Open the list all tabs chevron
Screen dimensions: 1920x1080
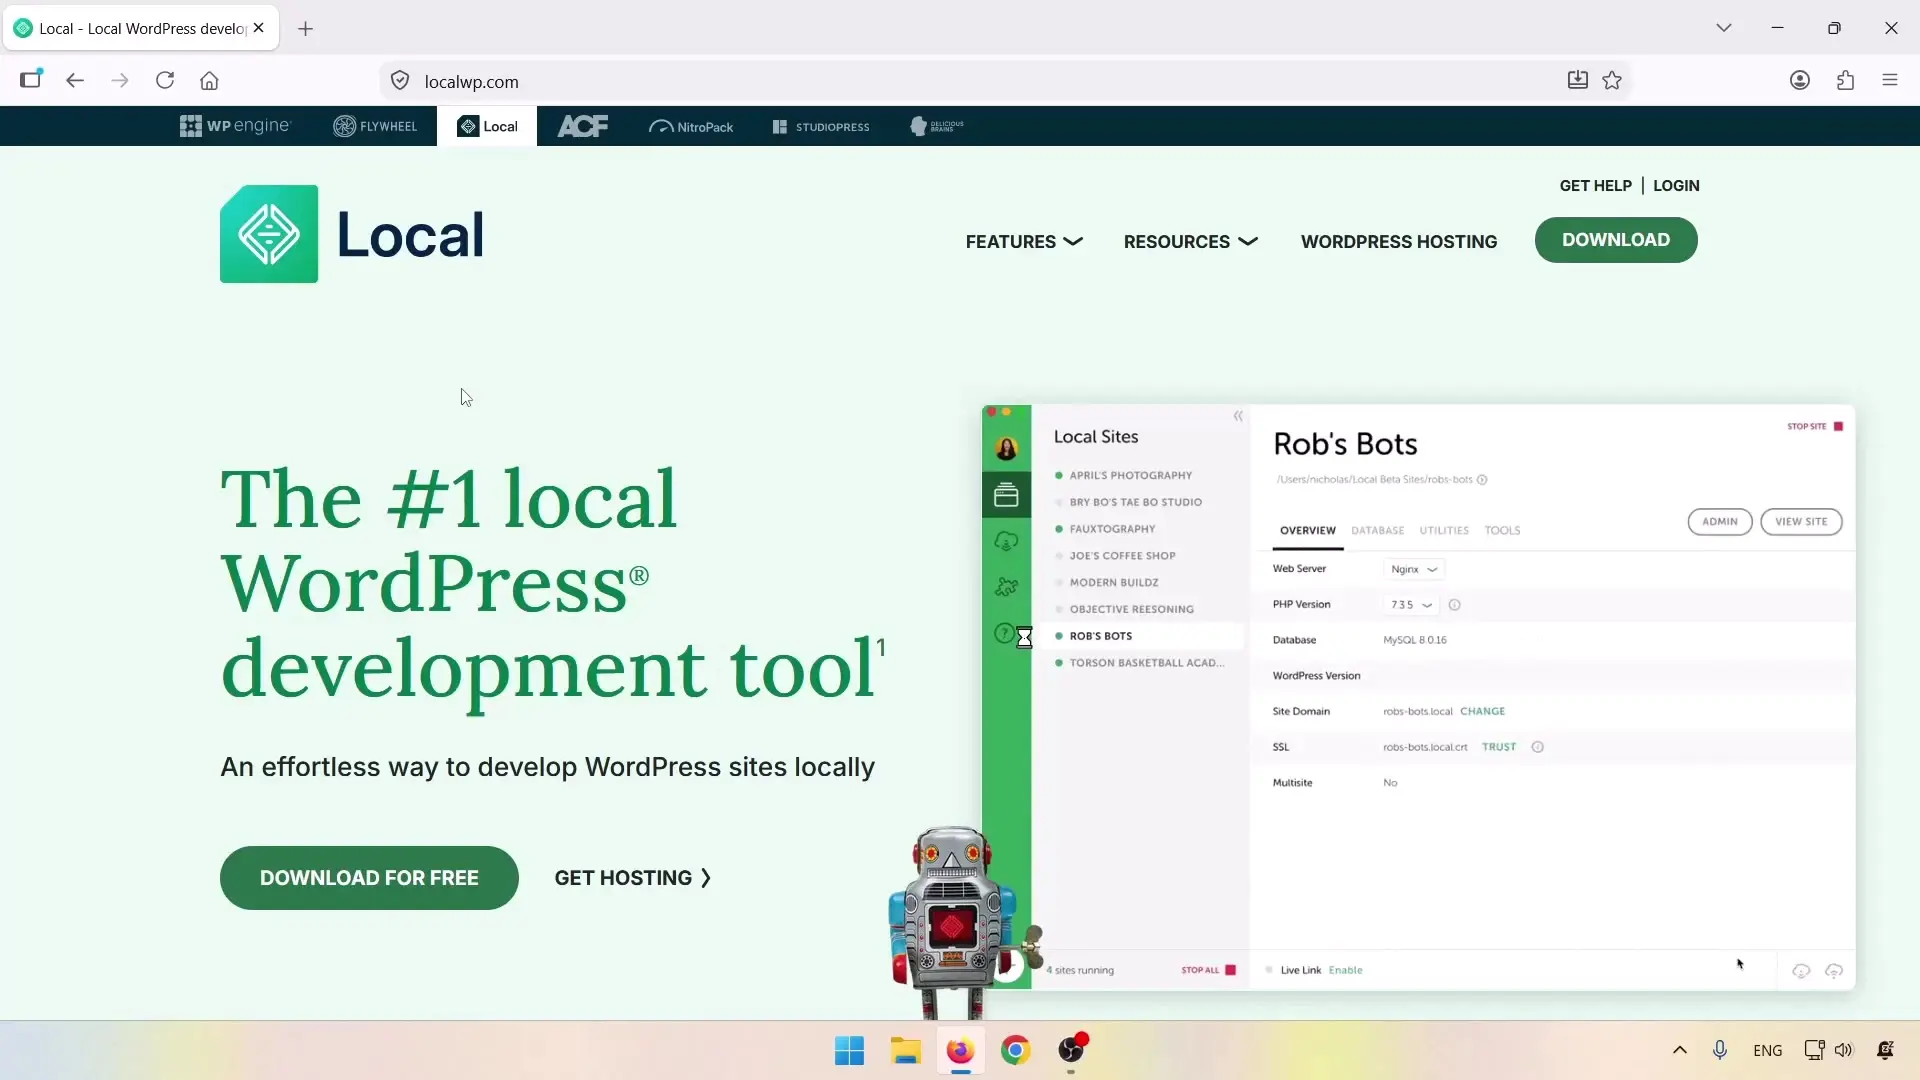tap(1724, 28)
